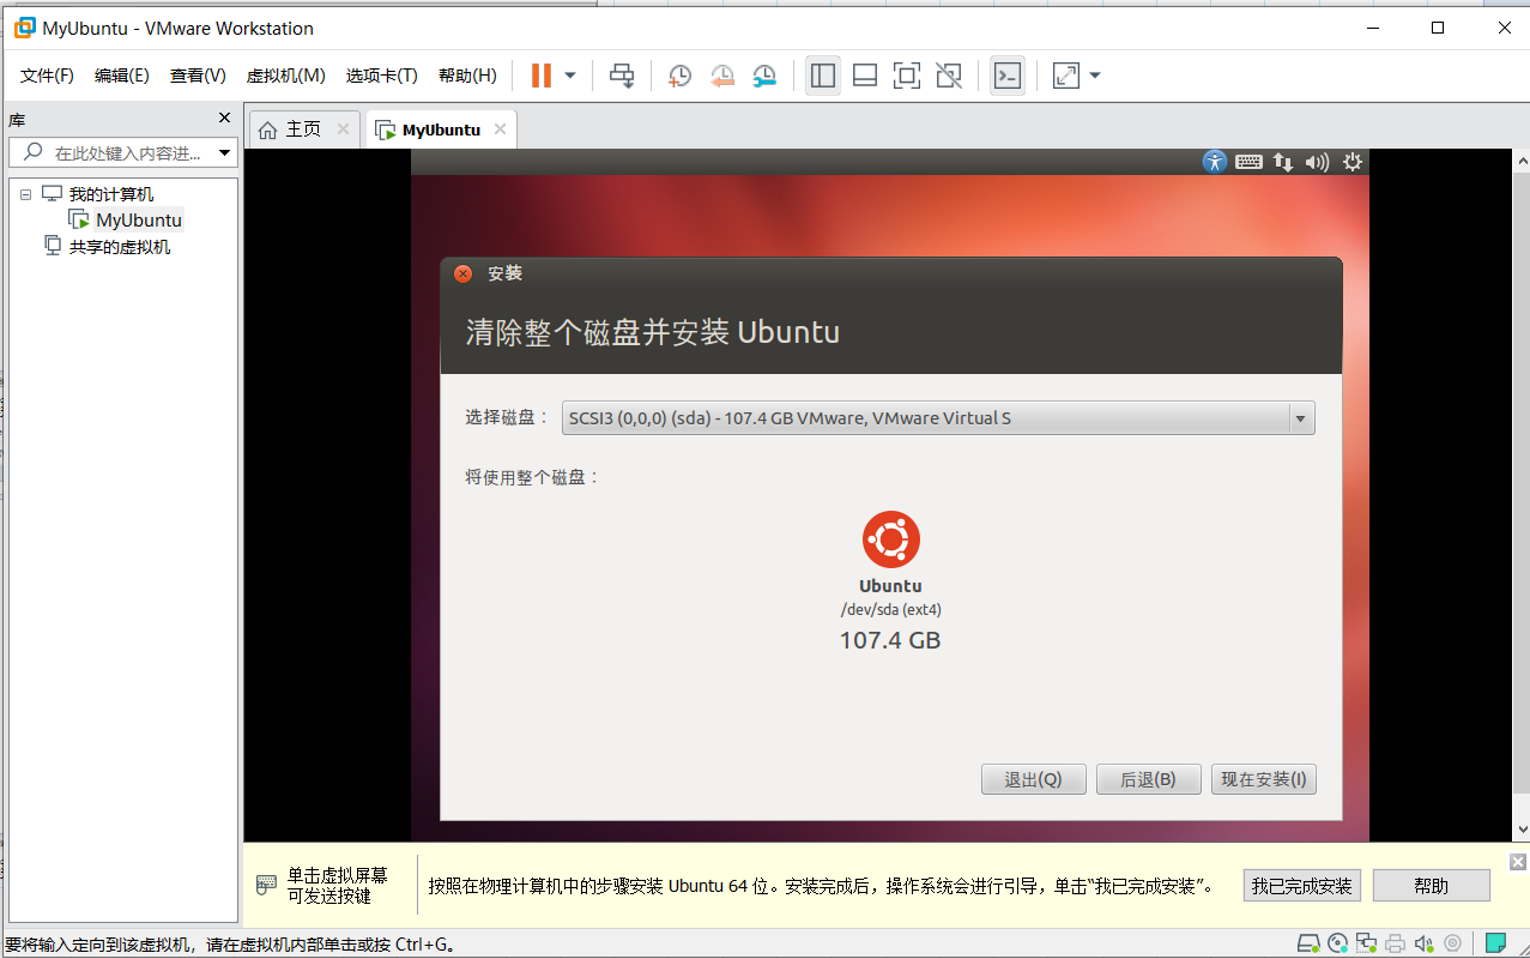
Task: Click the 后退(B) button
Action: point(1148,779)
